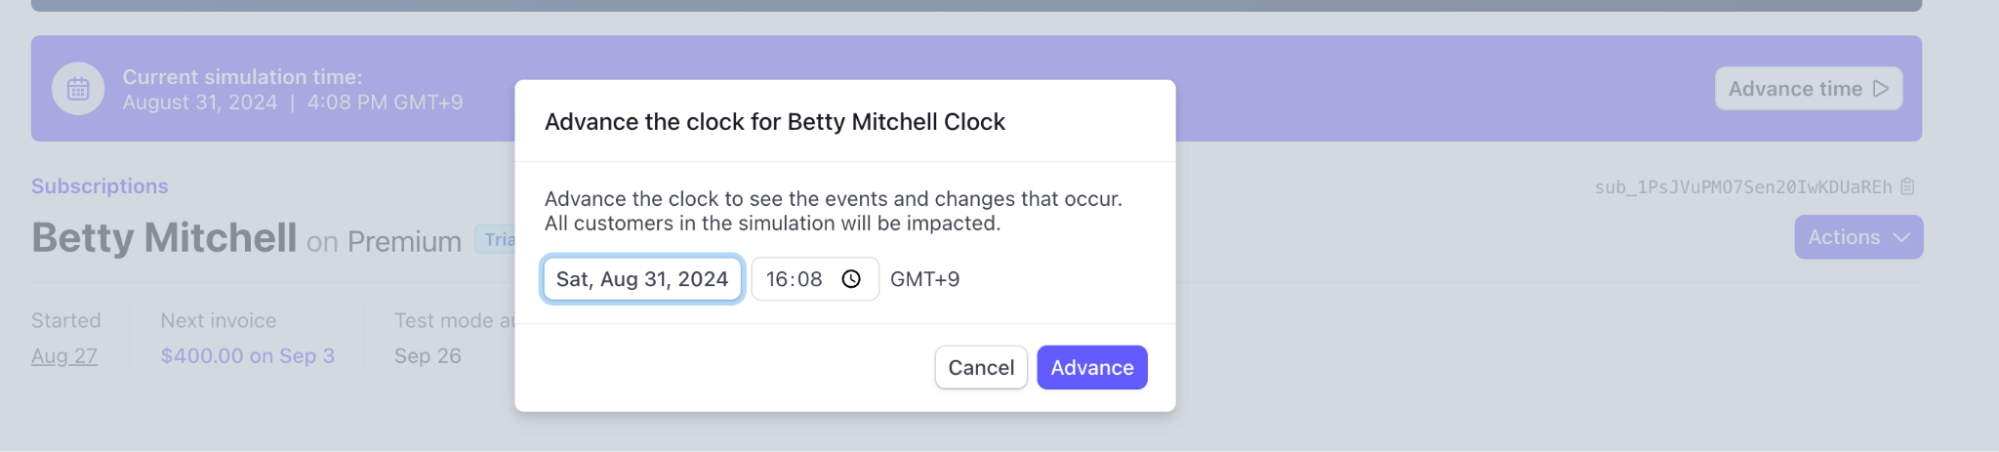Click the current simulation time text
Image resolution: width=1999 pixels, height=452 pixels.
coord(292,102)
